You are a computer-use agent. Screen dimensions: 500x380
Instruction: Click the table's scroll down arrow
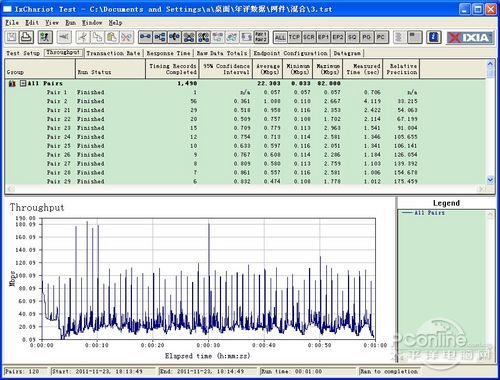point(490,180)
